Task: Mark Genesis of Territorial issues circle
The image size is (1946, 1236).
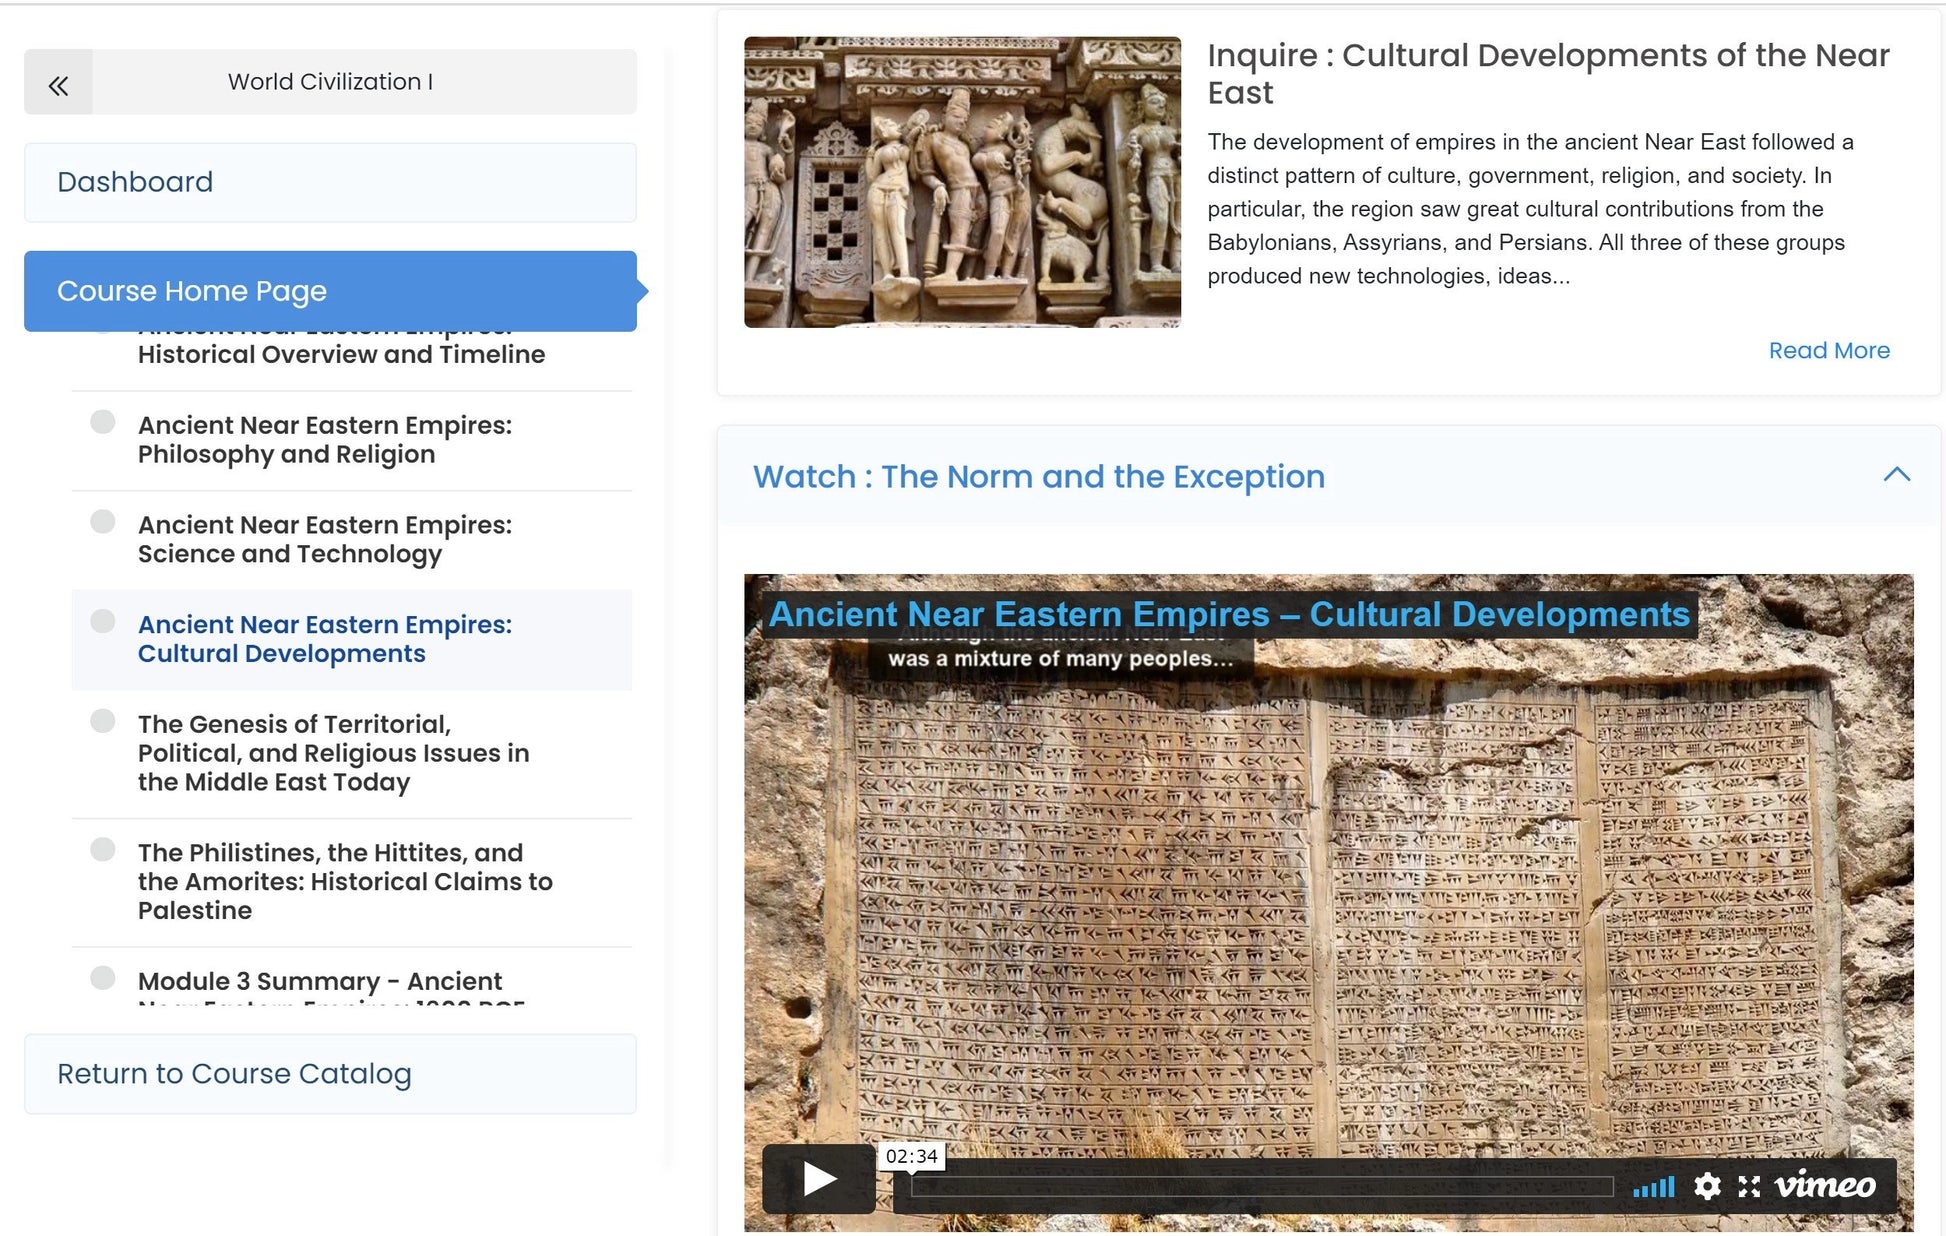Action: tap(103, 721)
